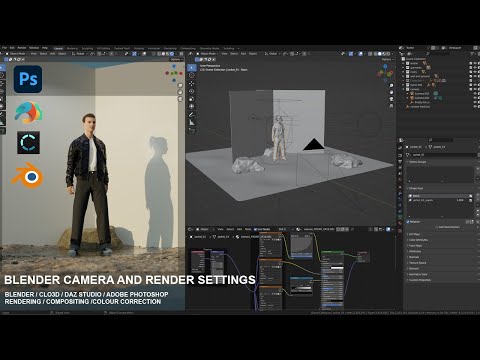This screenshot has height=360, width=480.
Task: Open Object Data properties tab
Action: tap(400, 217)
